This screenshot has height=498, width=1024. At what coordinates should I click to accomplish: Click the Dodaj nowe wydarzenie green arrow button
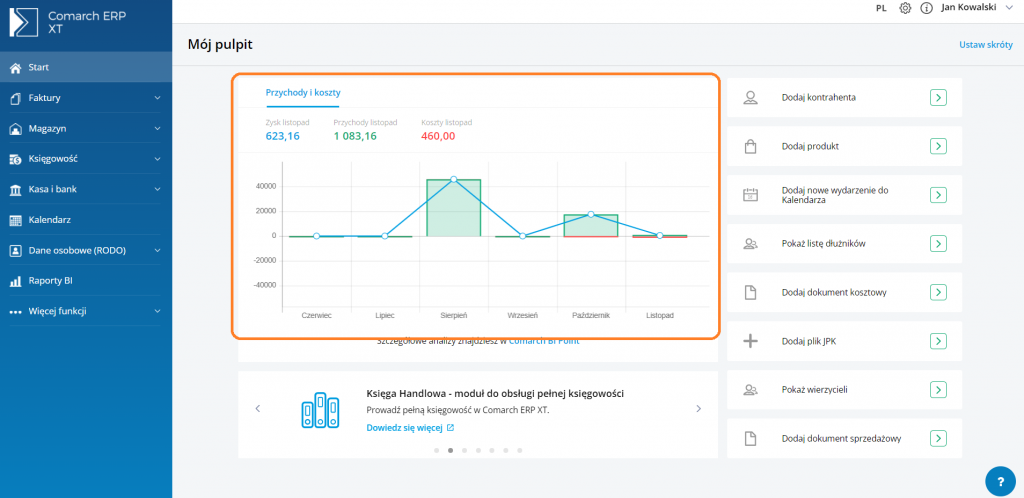tap(938, 195)
